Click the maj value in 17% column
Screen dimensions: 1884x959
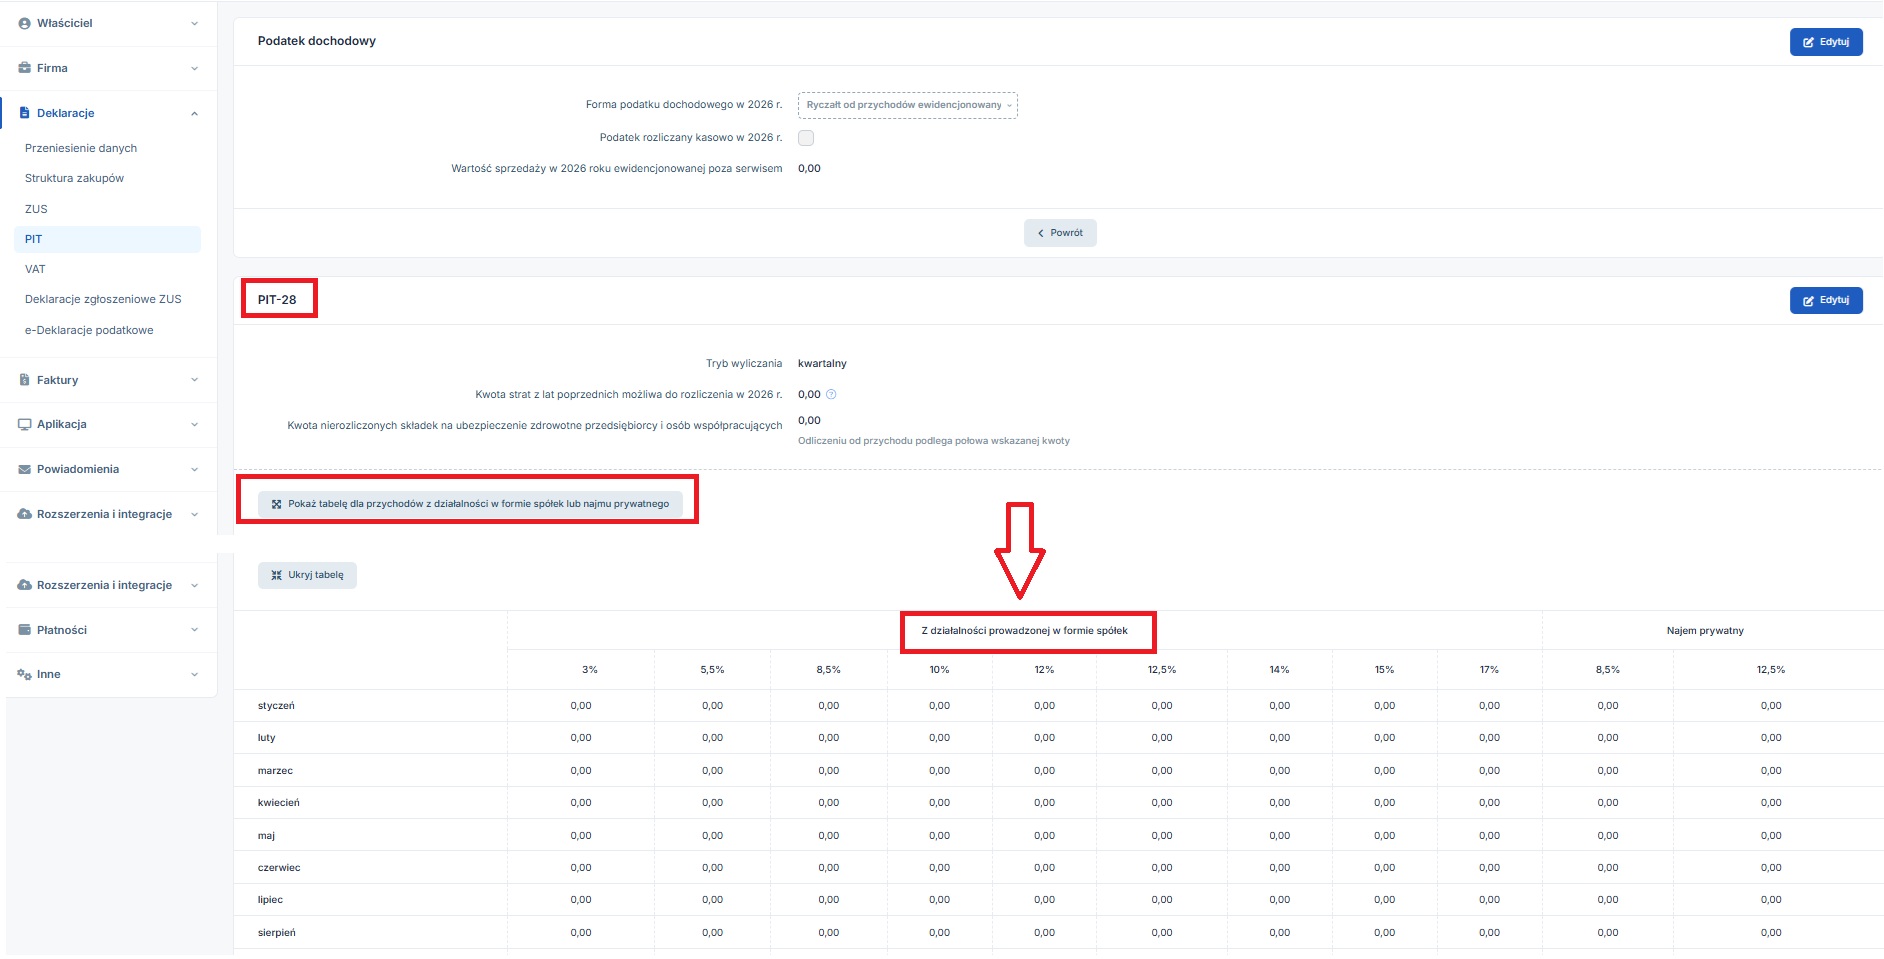pos(1489,835)
